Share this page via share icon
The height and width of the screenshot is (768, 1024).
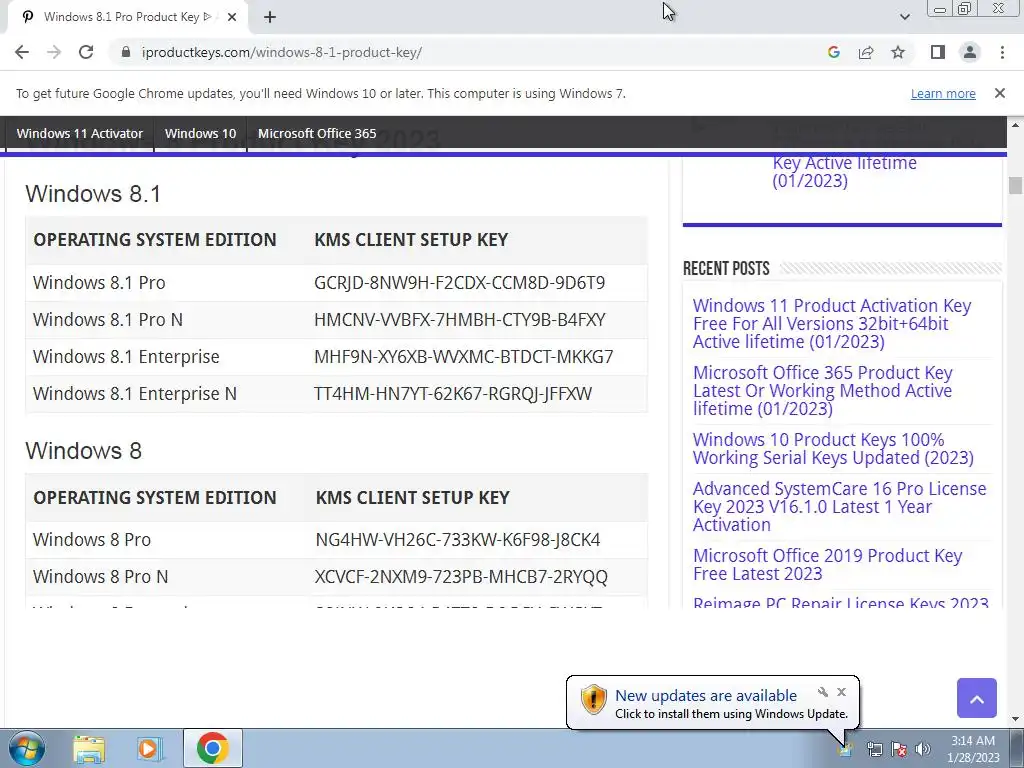tap(866, 52)
